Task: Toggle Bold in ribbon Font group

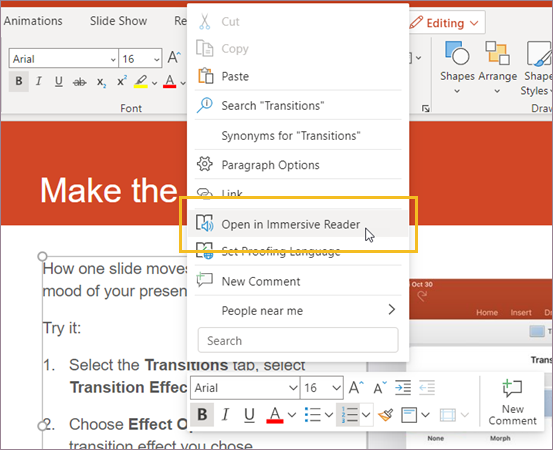Action: tap(19, 81)
